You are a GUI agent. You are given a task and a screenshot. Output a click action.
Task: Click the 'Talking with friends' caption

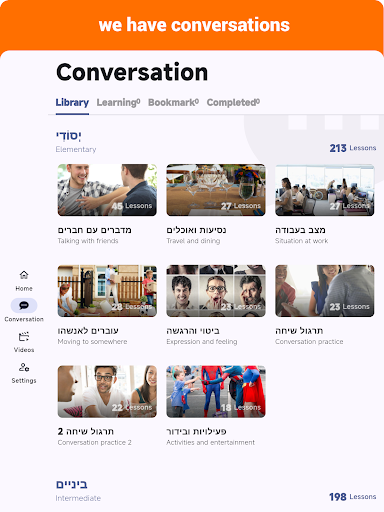click(x=88, y=241)
